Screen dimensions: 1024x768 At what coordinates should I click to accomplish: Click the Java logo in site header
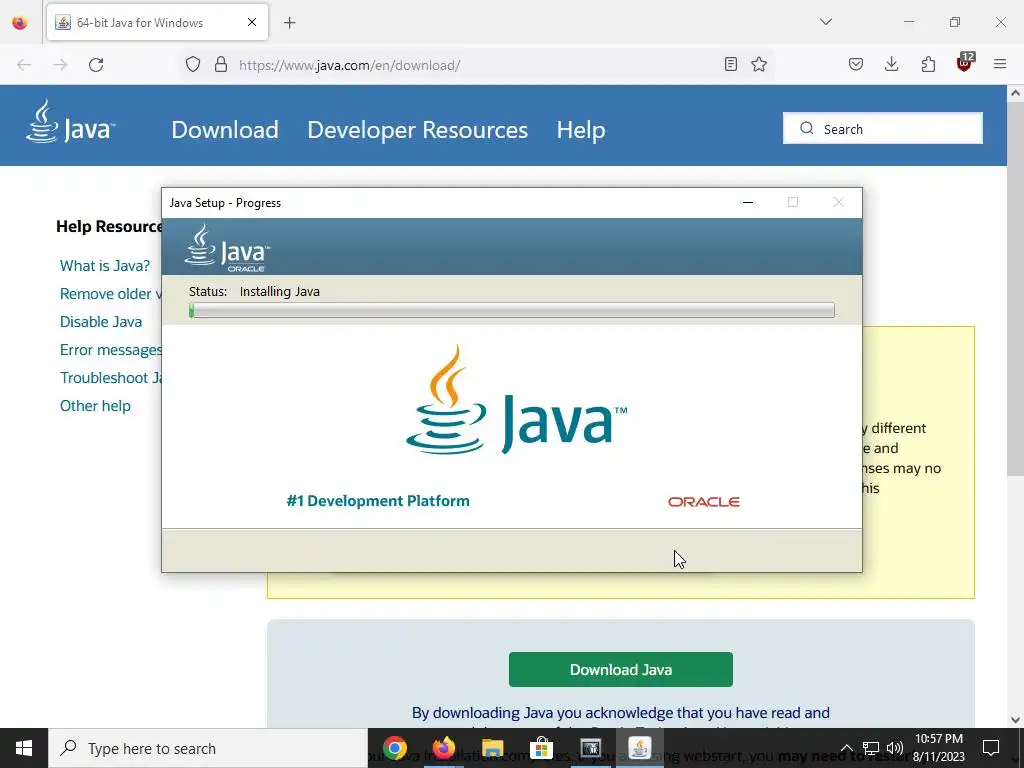click(71, 121)
